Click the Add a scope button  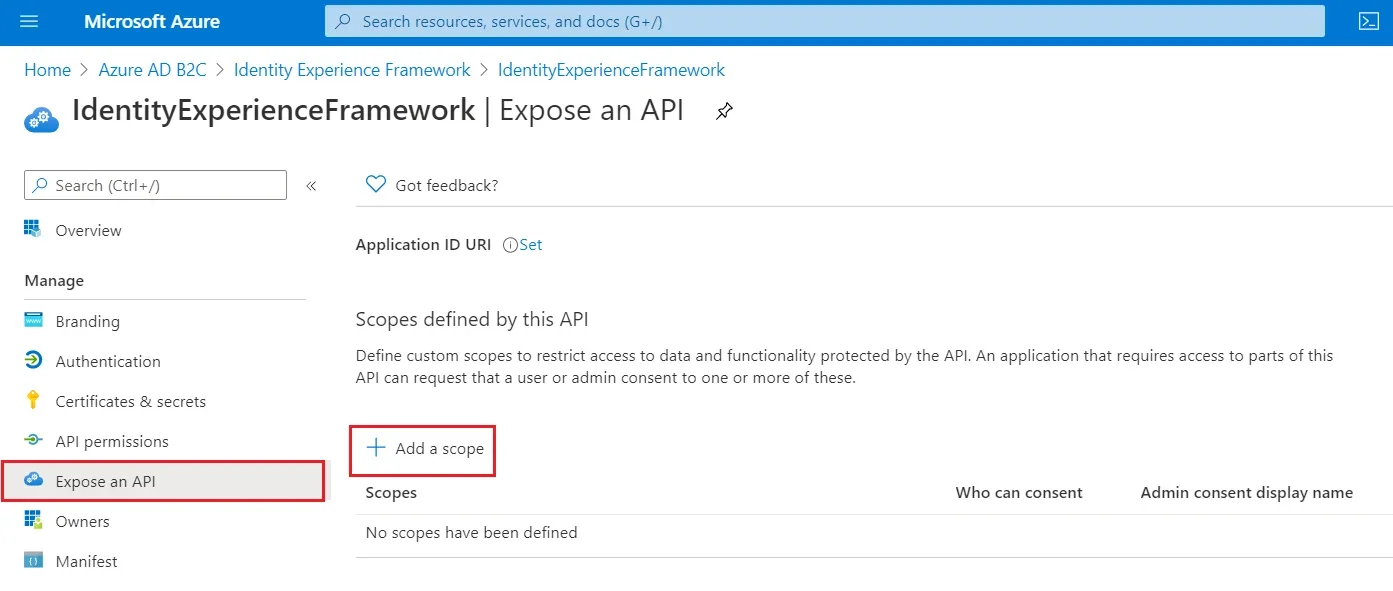click(422, 450)
